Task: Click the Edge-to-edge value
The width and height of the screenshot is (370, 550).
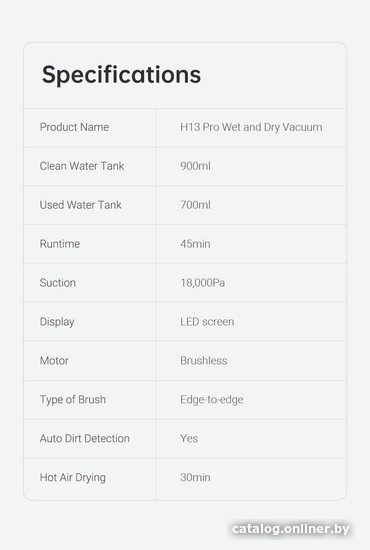Action: (212, 400)
